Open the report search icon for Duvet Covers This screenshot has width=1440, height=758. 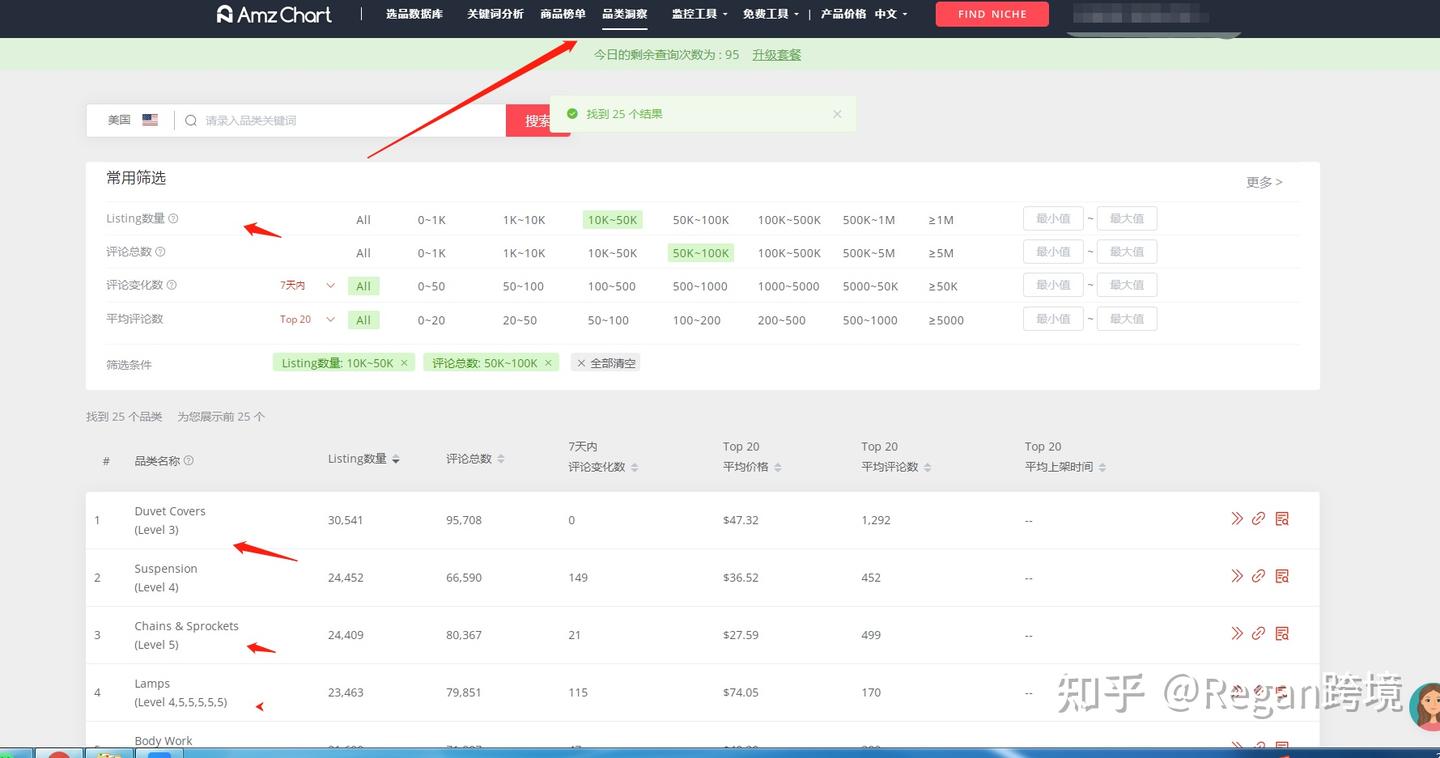tap(1282, 518)
